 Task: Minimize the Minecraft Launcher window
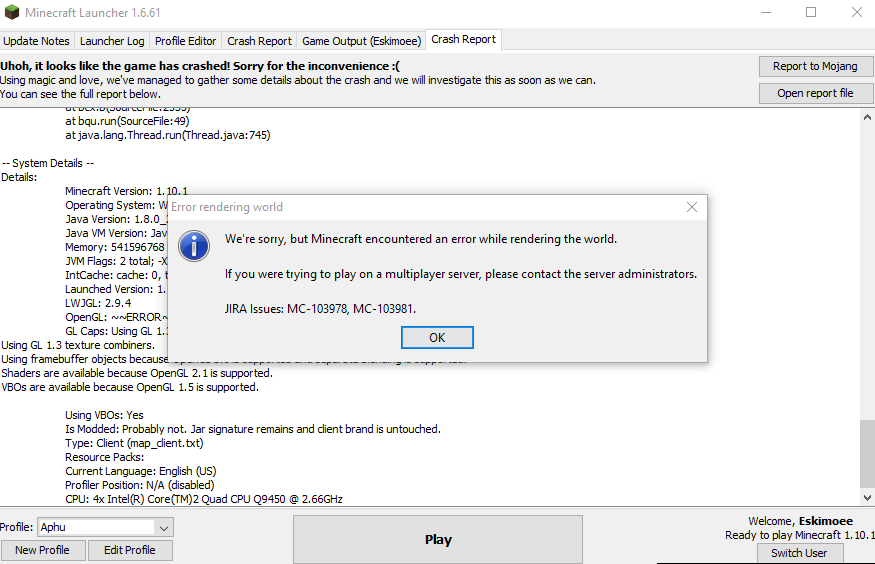766,12
